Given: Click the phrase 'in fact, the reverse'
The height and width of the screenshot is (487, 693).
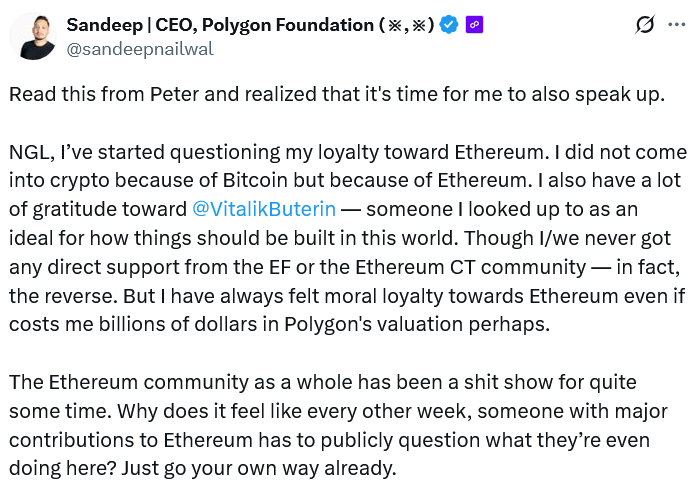Looking at the screenshot, I should point(640,268).
